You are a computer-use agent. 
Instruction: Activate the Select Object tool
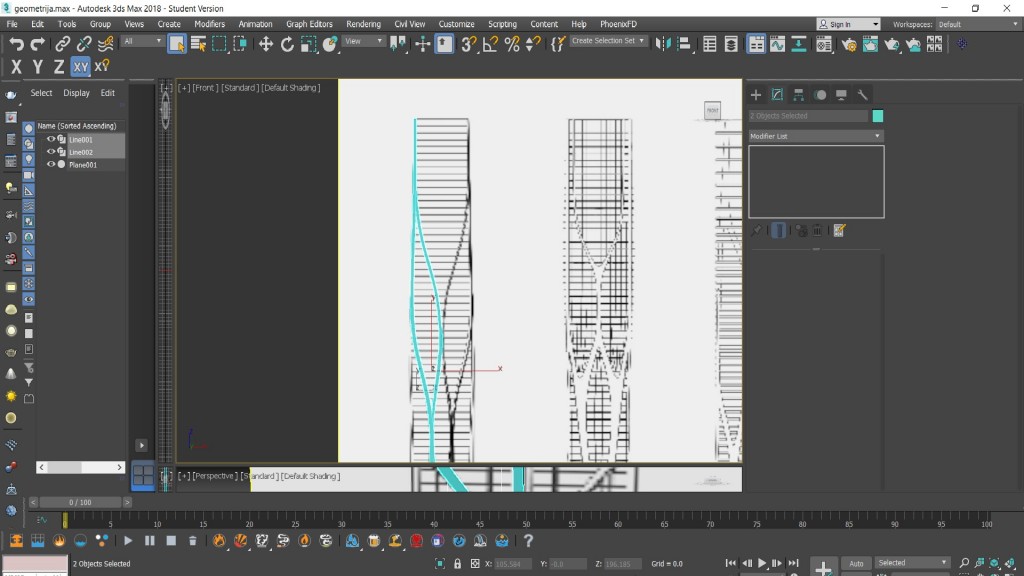(176, 44)
